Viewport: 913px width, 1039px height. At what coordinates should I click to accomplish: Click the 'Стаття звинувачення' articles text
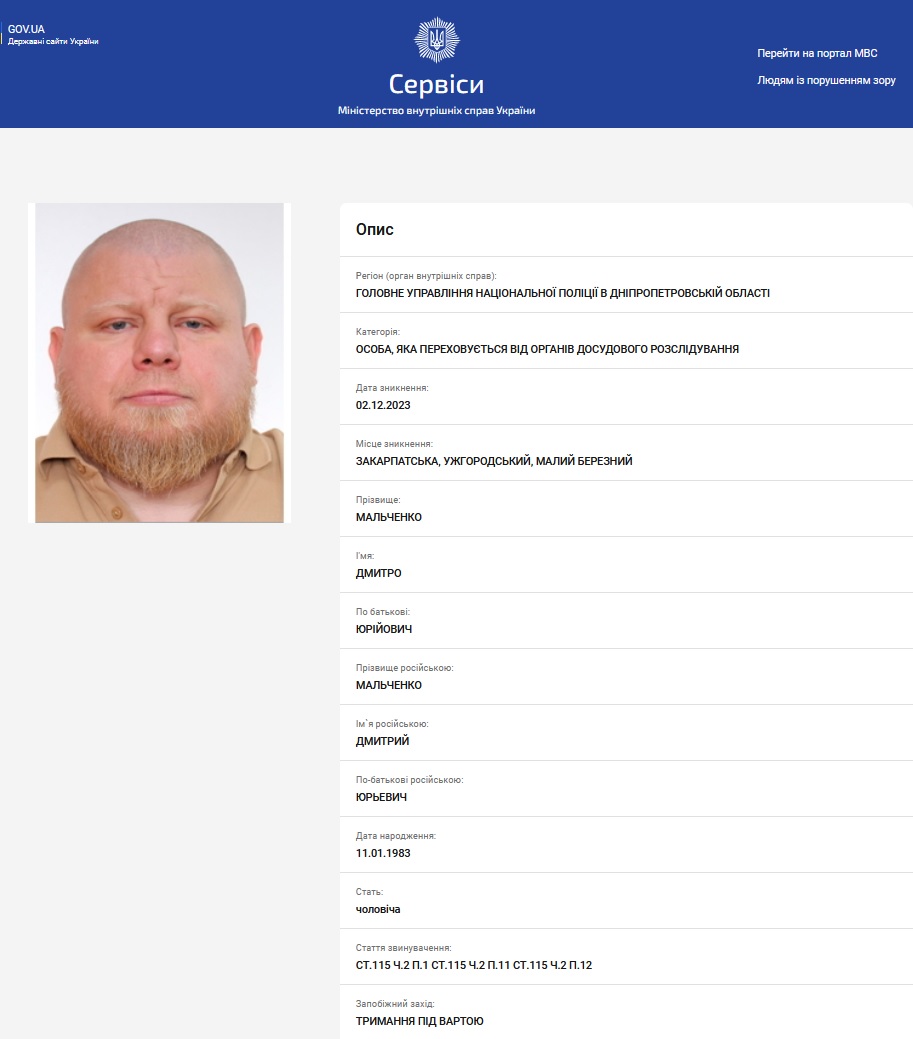tap(474, 965)
